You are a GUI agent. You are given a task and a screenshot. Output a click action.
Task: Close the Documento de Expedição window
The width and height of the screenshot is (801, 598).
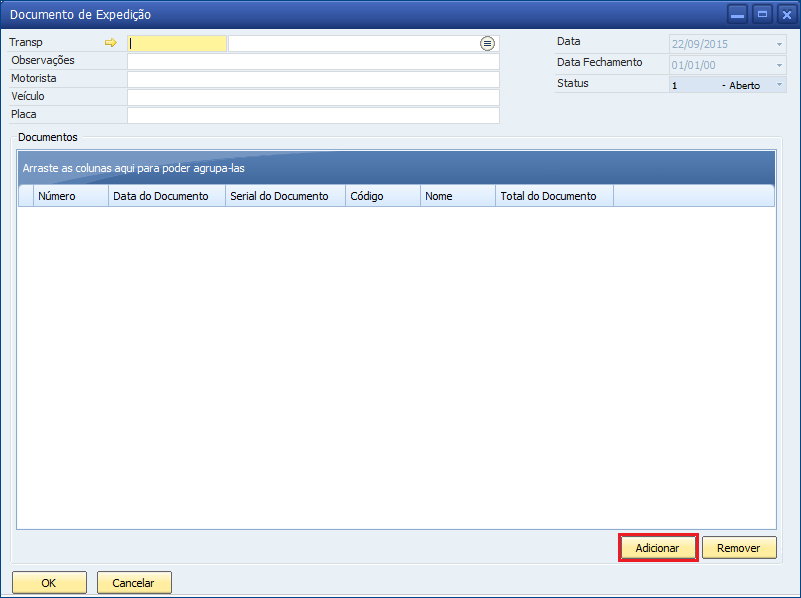tap(787, 15)
